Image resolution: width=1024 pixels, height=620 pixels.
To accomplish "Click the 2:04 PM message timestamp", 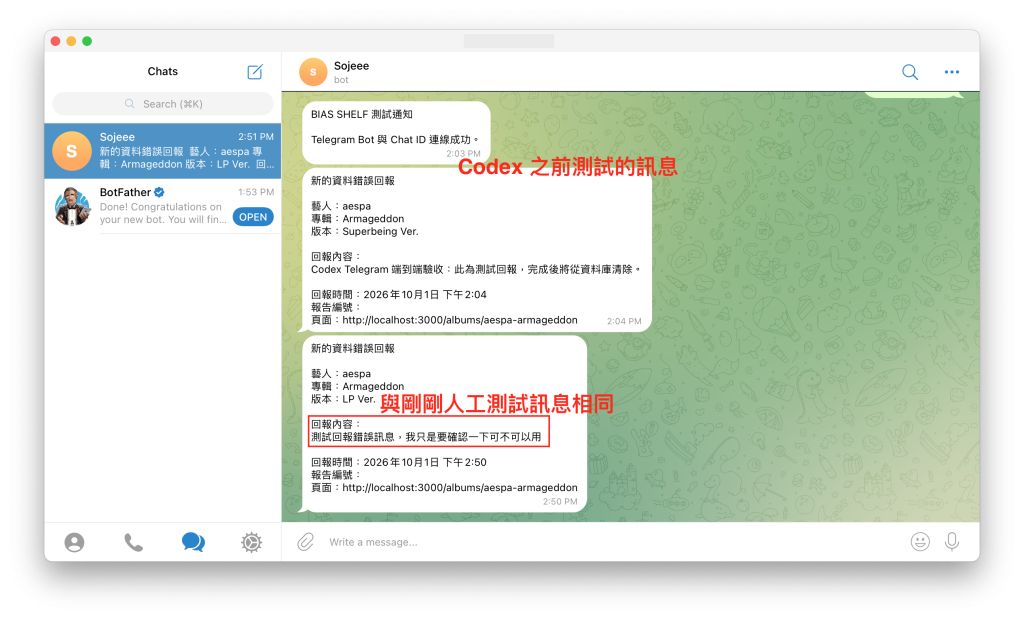I will point(624,321).
